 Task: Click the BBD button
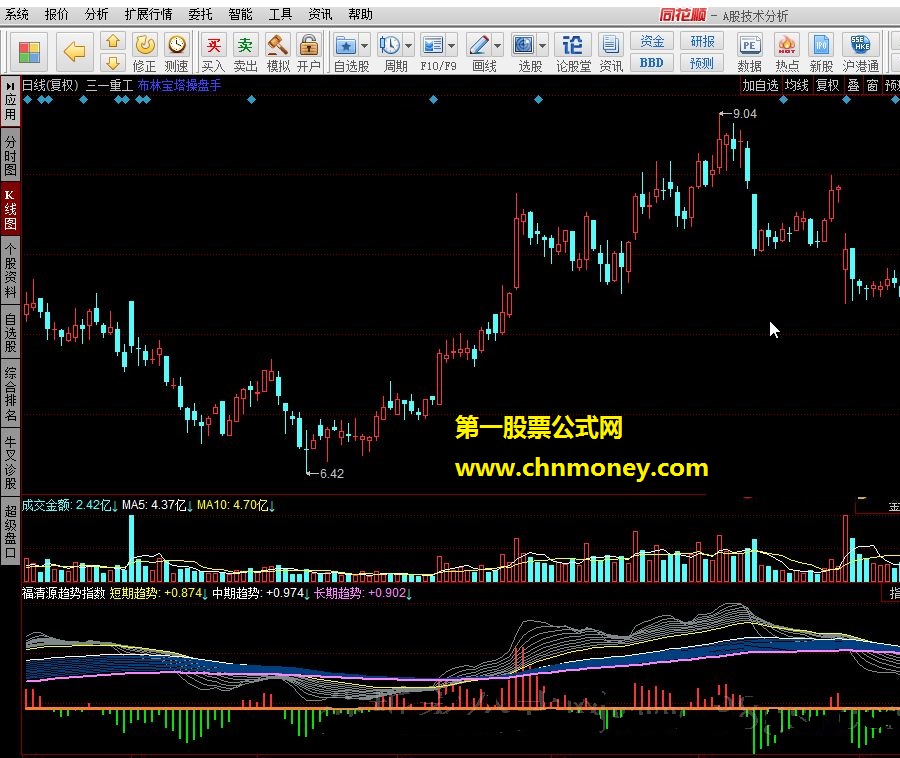tap(651, 63)
